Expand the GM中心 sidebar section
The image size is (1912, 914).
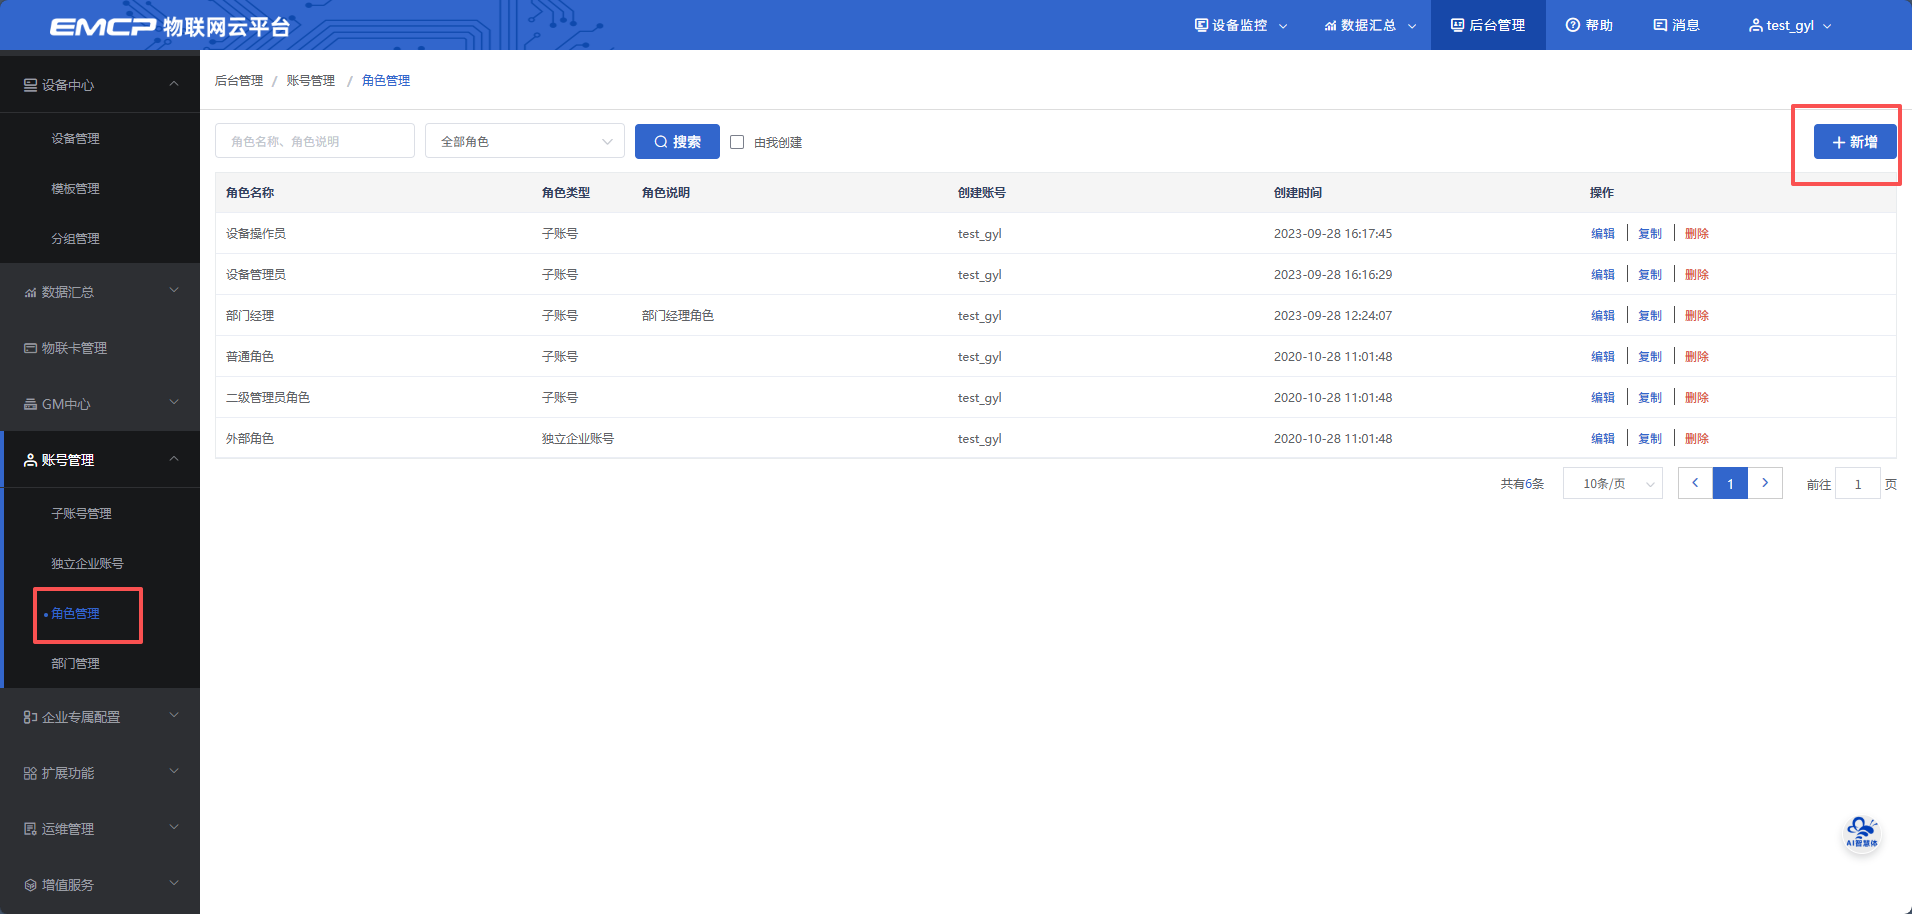[x=100, y=404]
